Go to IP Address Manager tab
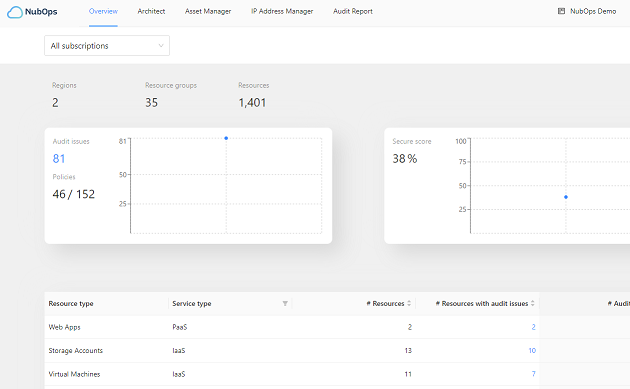 pos(282,11)
